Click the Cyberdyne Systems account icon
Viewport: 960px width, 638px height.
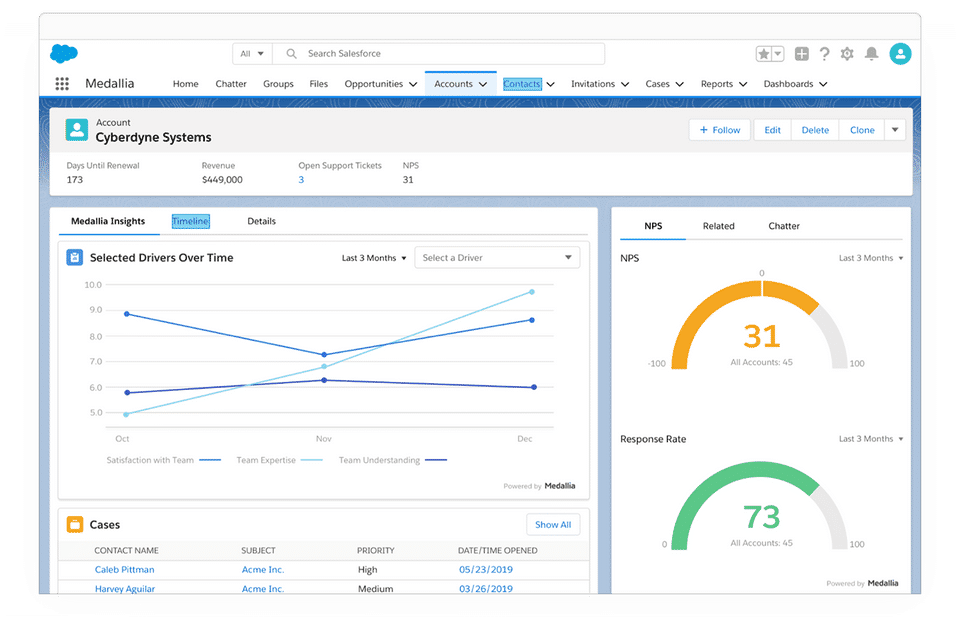click(77, 130)
